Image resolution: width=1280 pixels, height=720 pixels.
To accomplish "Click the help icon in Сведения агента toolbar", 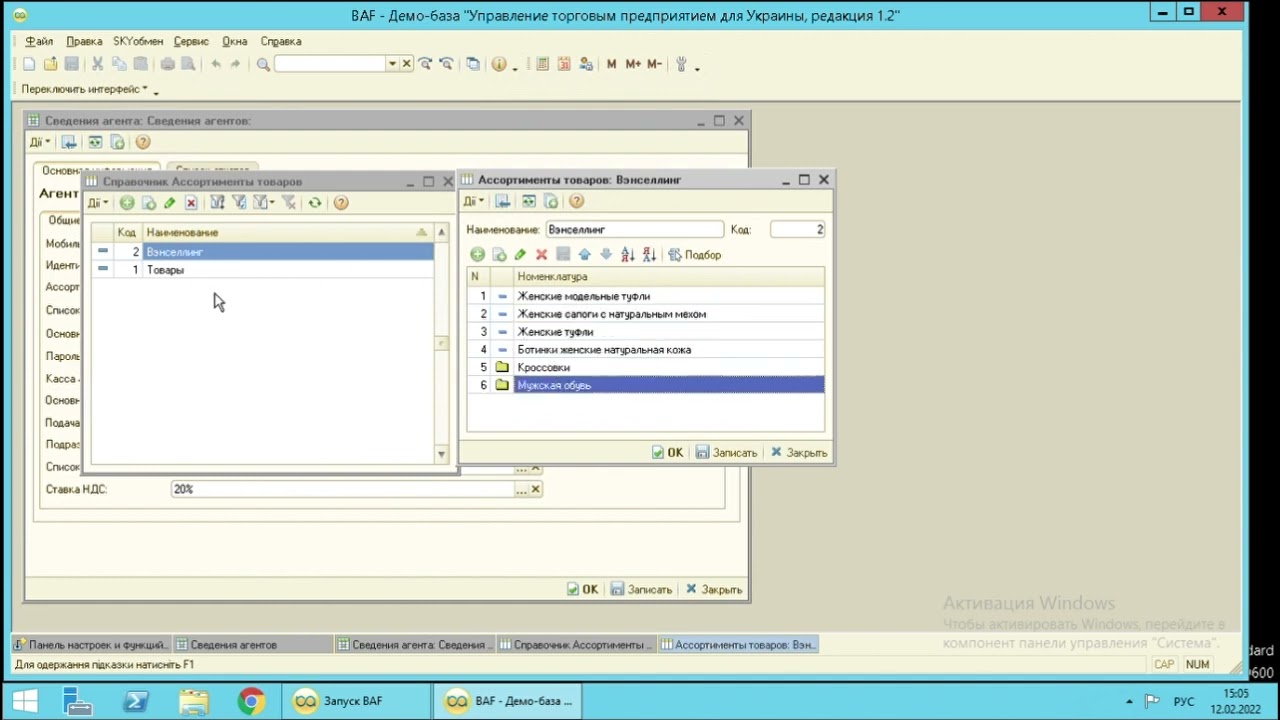I will pos(142,142).
